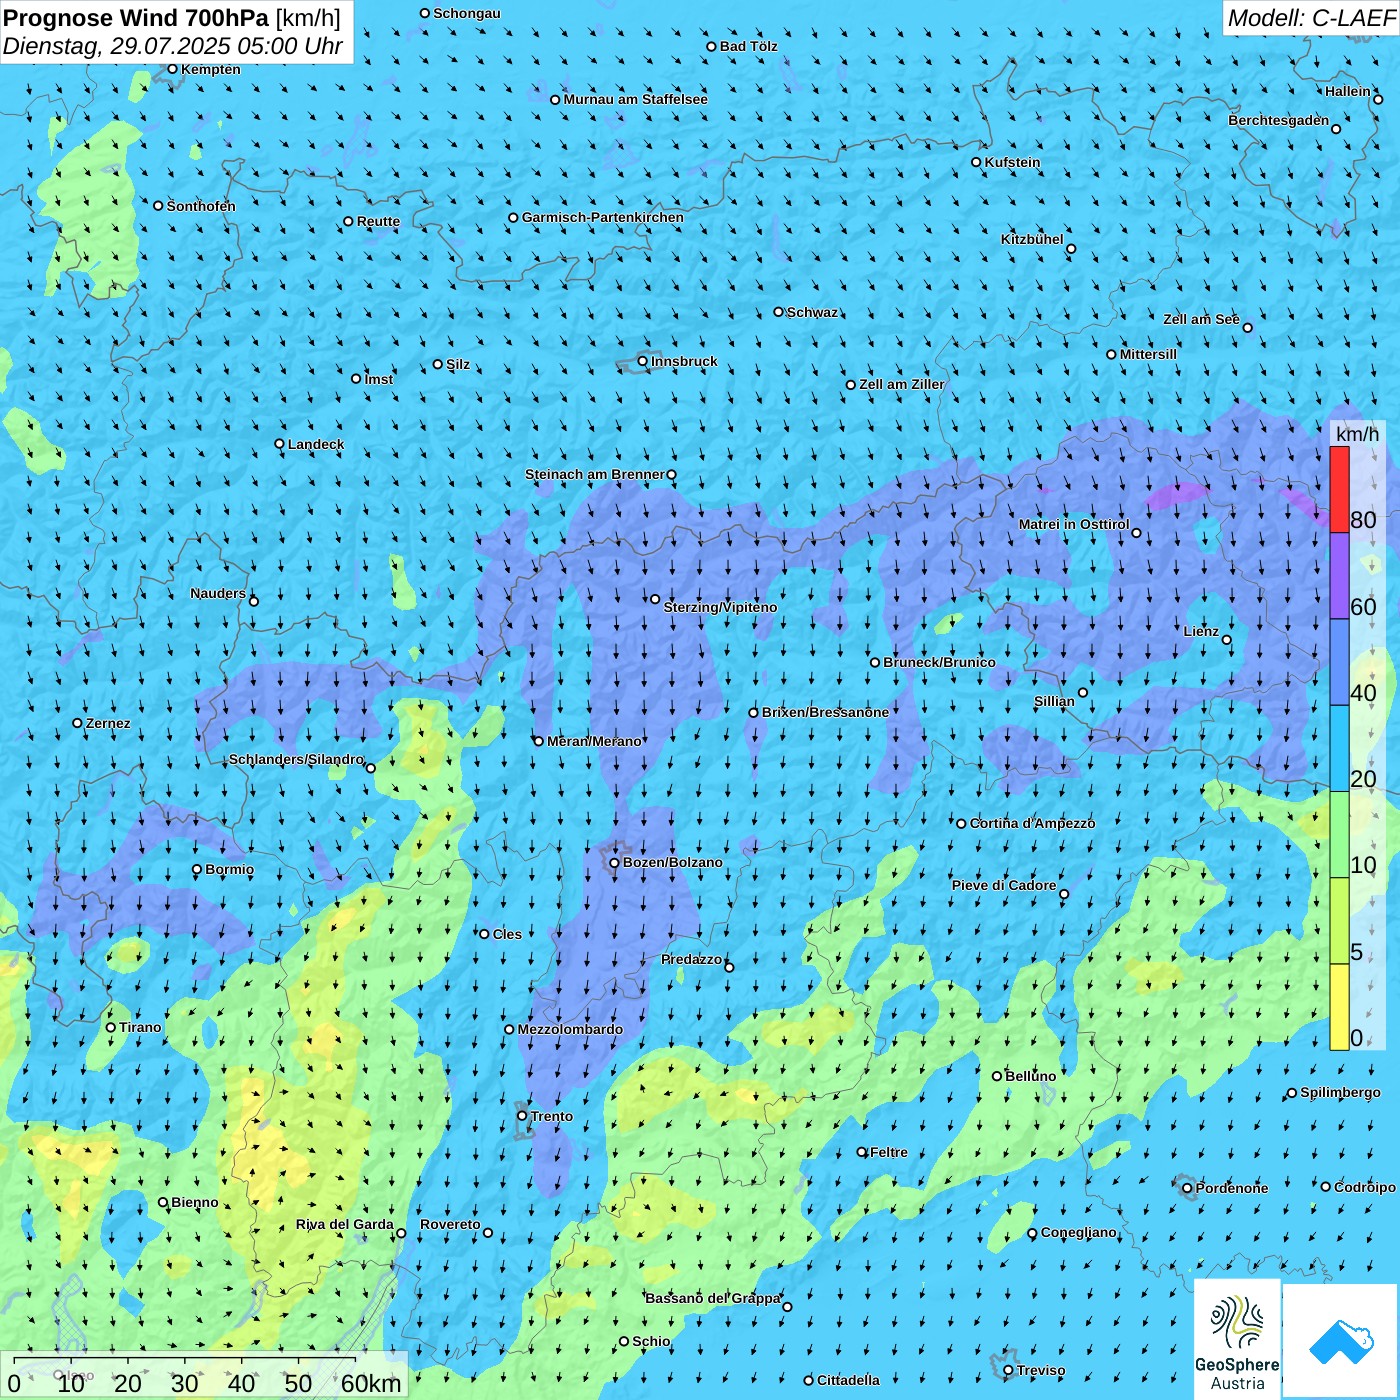
Task: Click the Meran/Merano city marker
Action: pyautogui.click(x=539, y=741)
